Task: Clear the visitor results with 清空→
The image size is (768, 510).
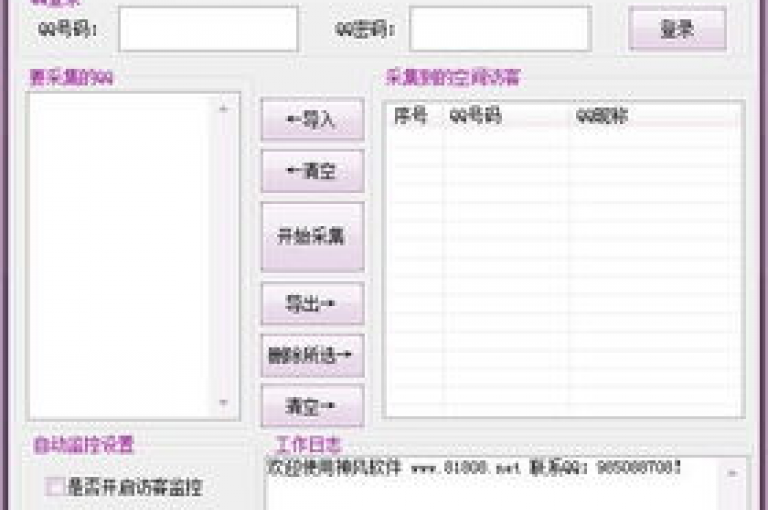Action: (x=312, y=406)
